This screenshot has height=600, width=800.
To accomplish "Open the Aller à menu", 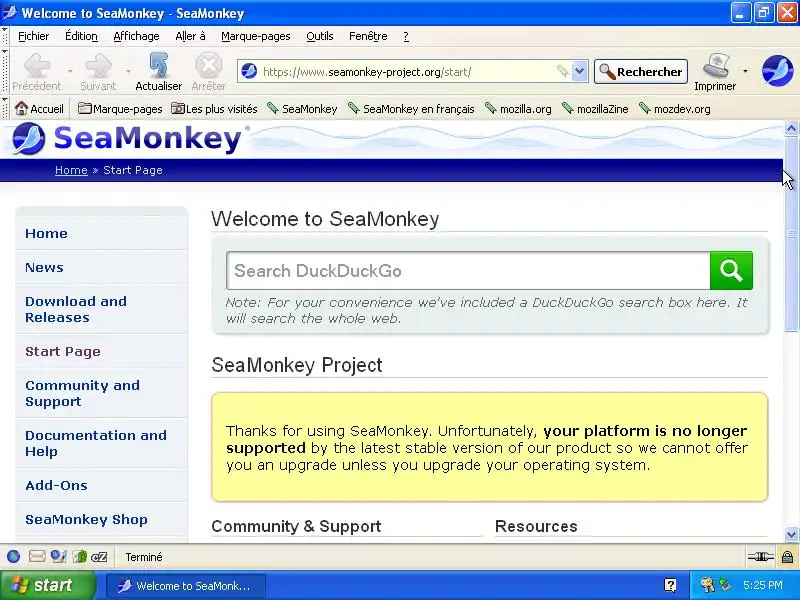I will pyautogui.click(x=190, y=36).
